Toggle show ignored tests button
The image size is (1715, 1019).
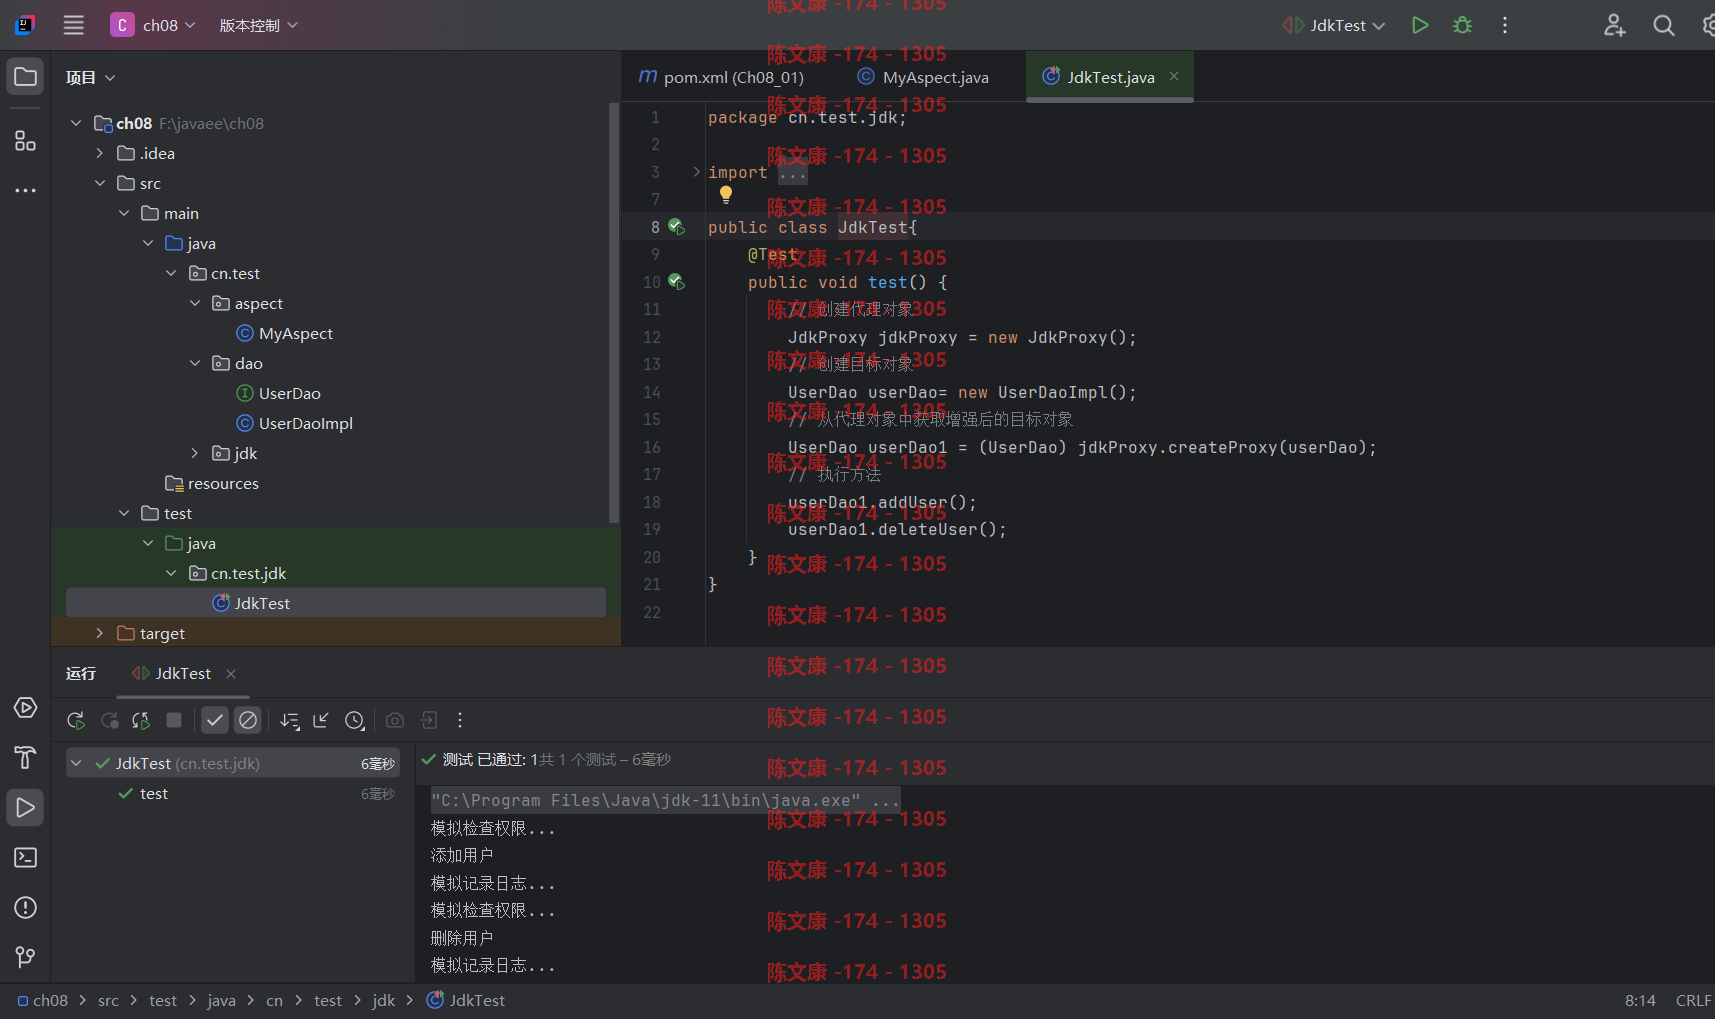tap(248, 720)
